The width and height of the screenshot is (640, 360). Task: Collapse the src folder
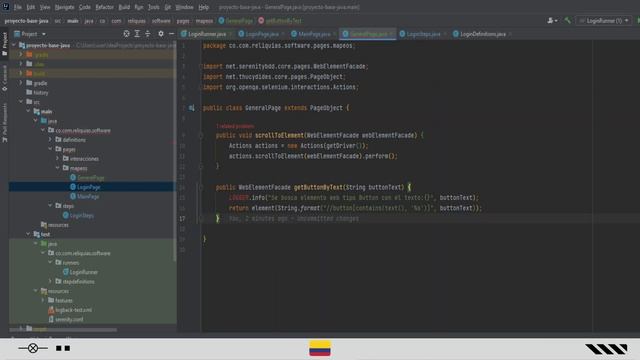(21, 102)
